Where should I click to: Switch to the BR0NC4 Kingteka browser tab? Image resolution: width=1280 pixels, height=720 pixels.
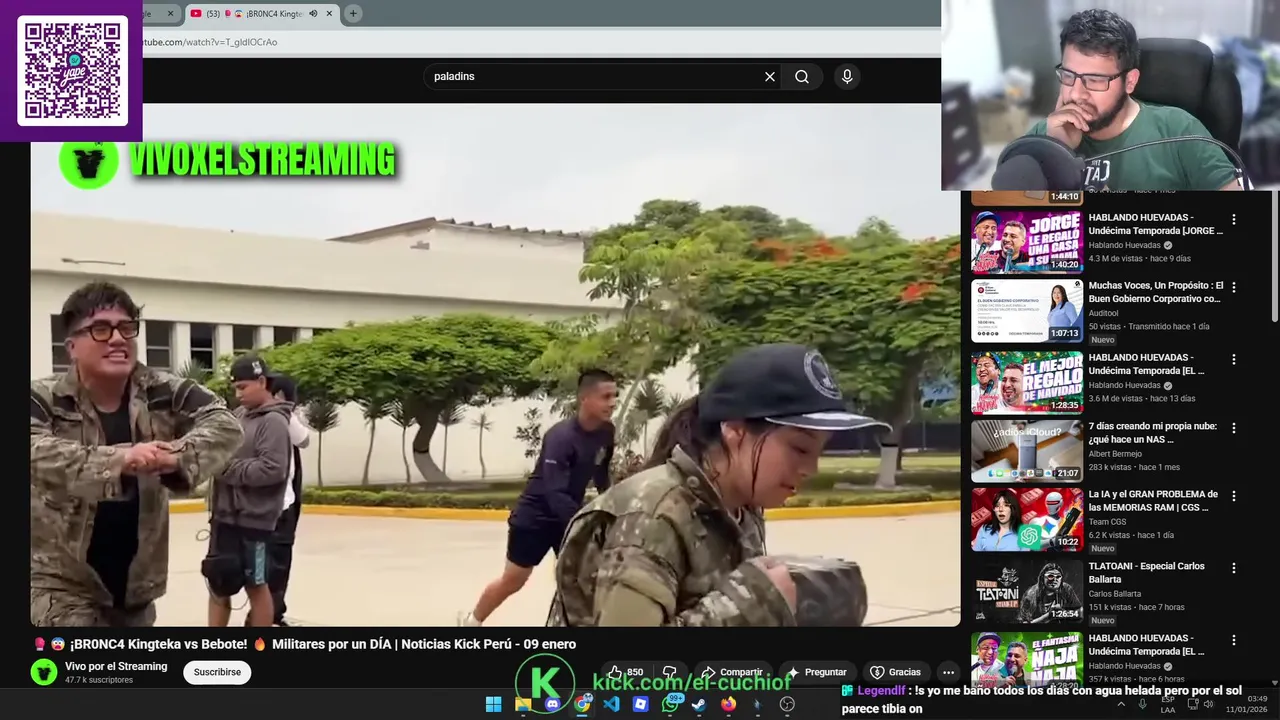tap(262, 13)
